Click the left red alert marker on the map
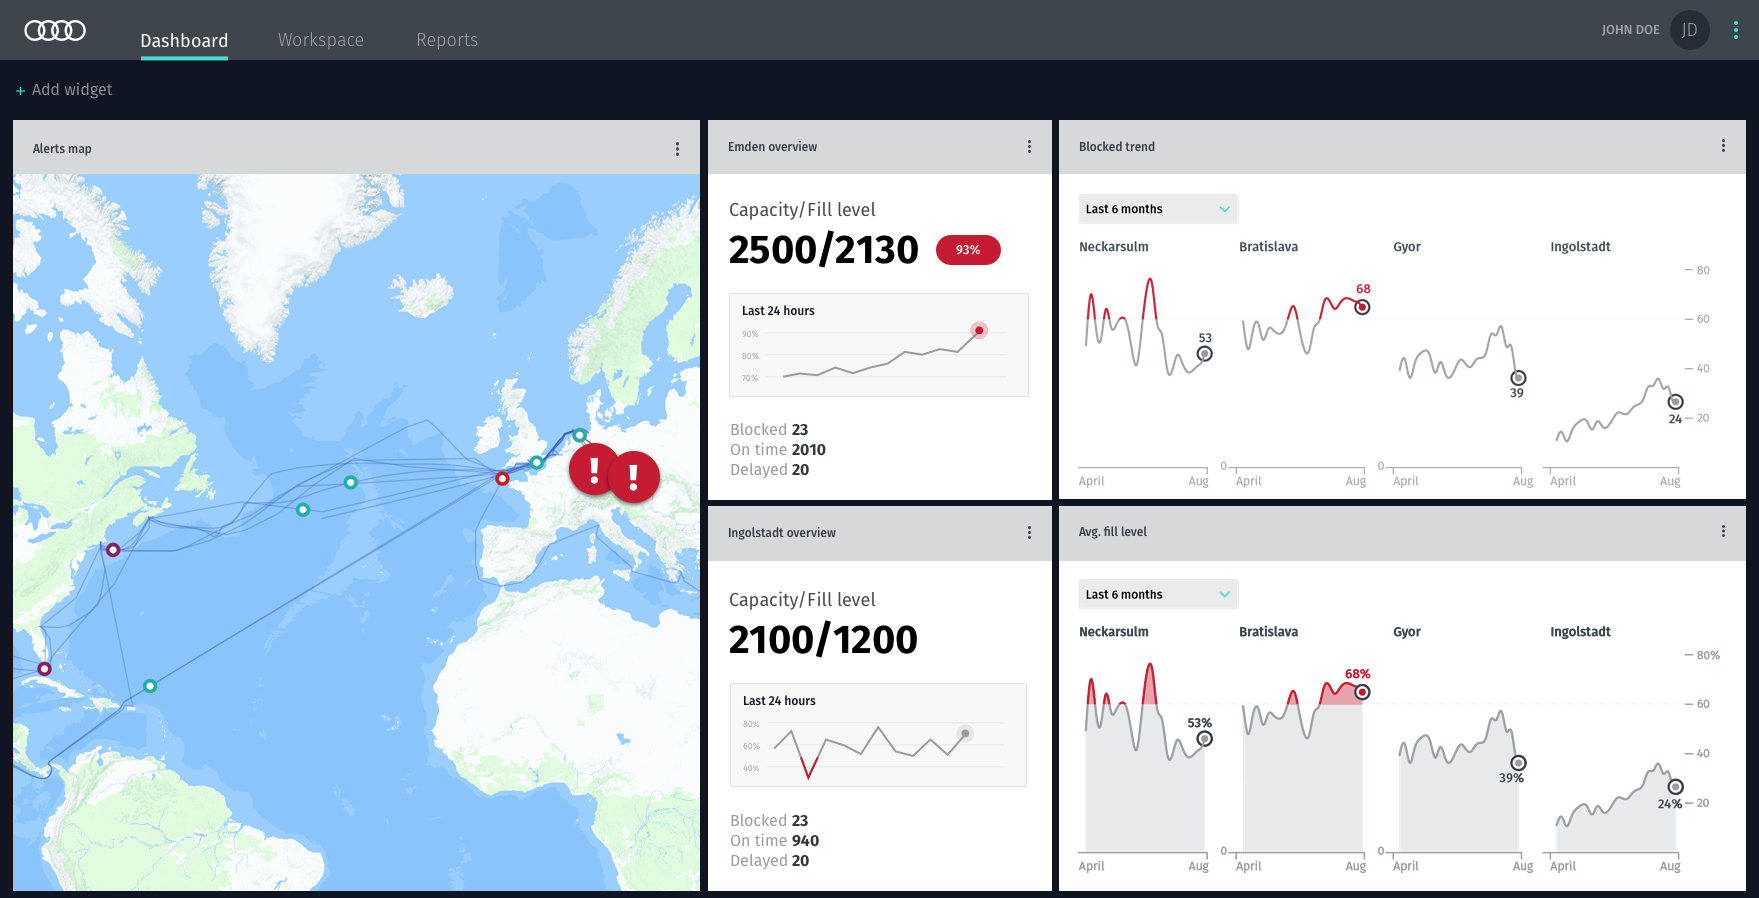The height and width of the screenshot is (898, 1759). point(594,468)
